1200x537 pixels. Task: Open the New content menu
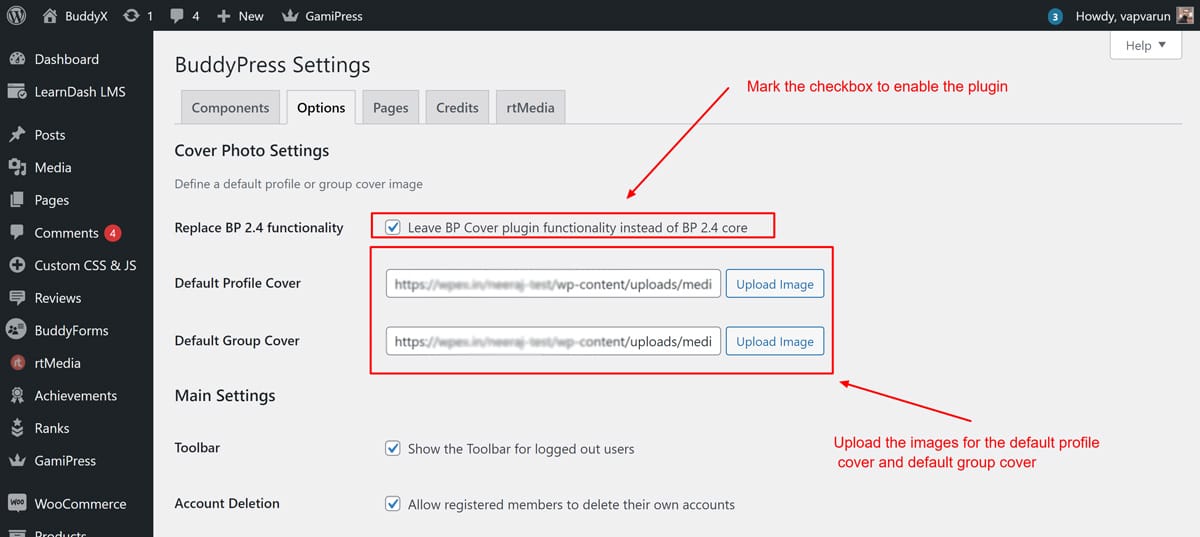click(x=240, y=16)
